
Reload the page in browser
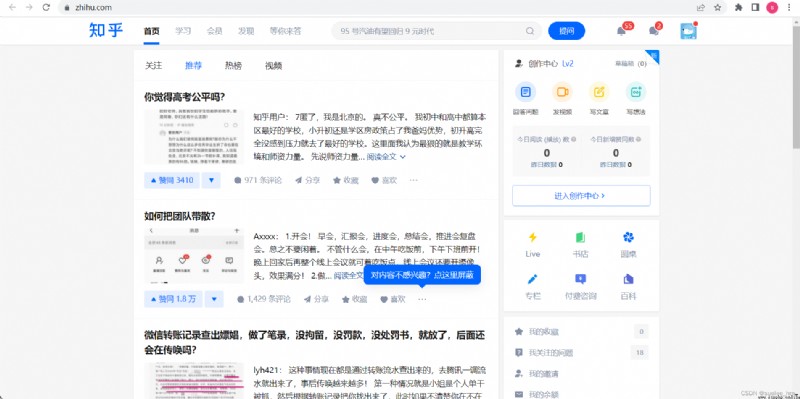point(46,7)
